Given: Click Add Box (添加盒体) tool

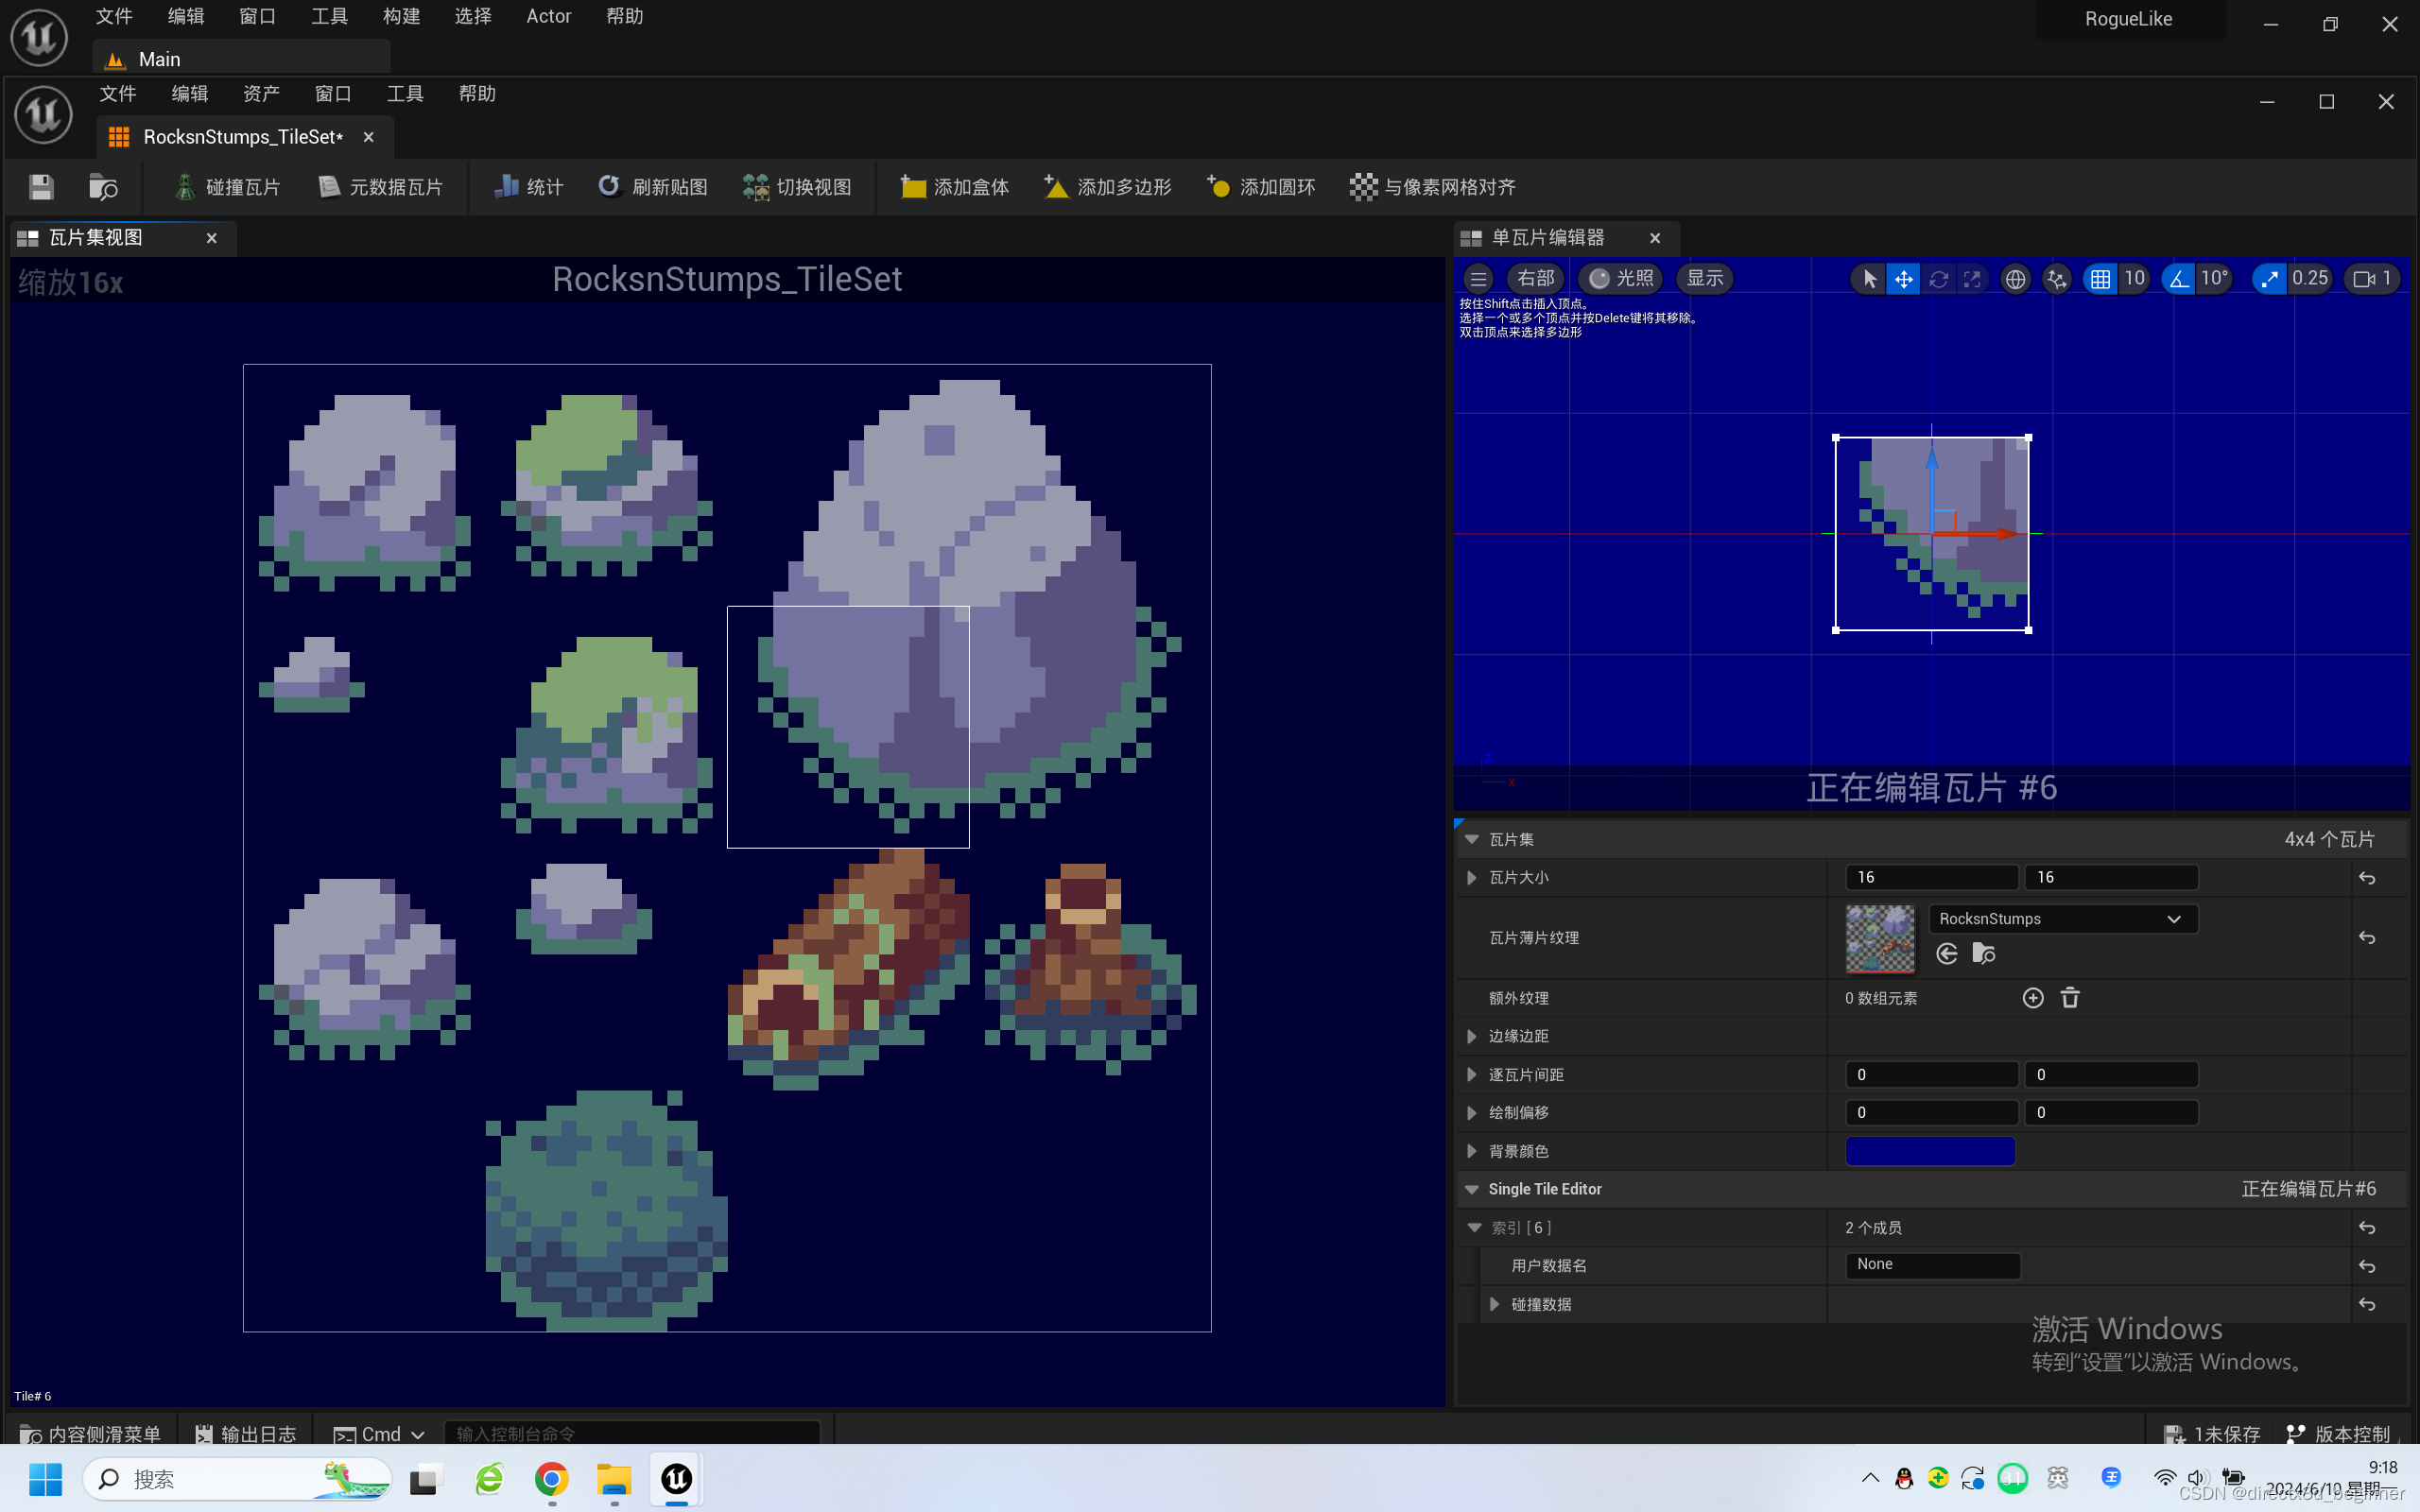Looking at the screenshot, I should (955, 187).
